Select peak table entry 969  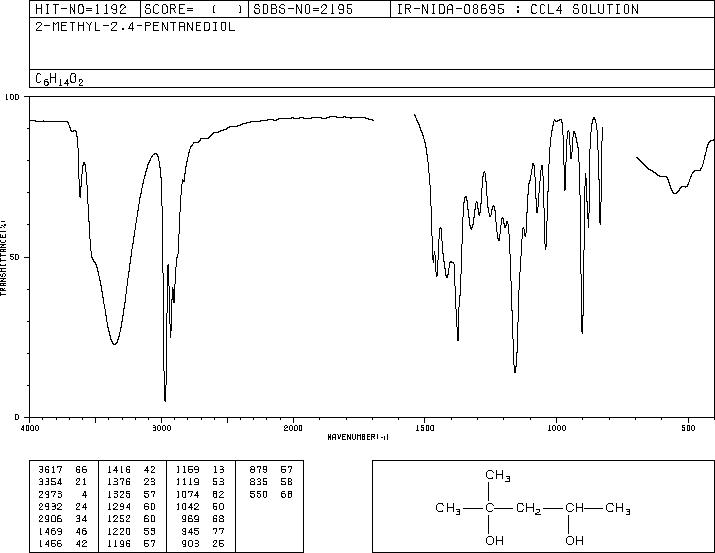coord(190,519)
